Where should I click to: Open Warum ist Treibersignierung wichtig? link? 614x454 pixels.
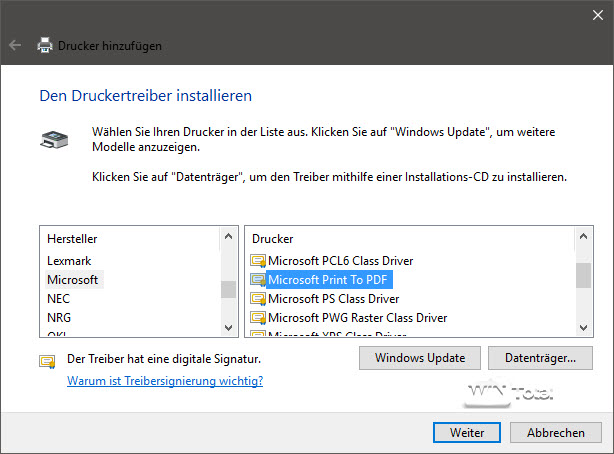(x=165, y=381)
